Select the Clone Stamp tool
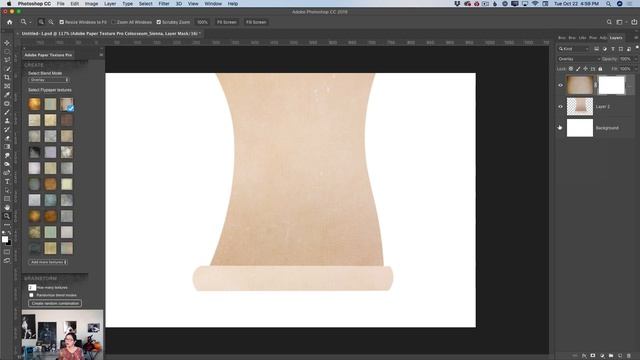This screenshot has height=360, width=640. click(x=7, y=121)
